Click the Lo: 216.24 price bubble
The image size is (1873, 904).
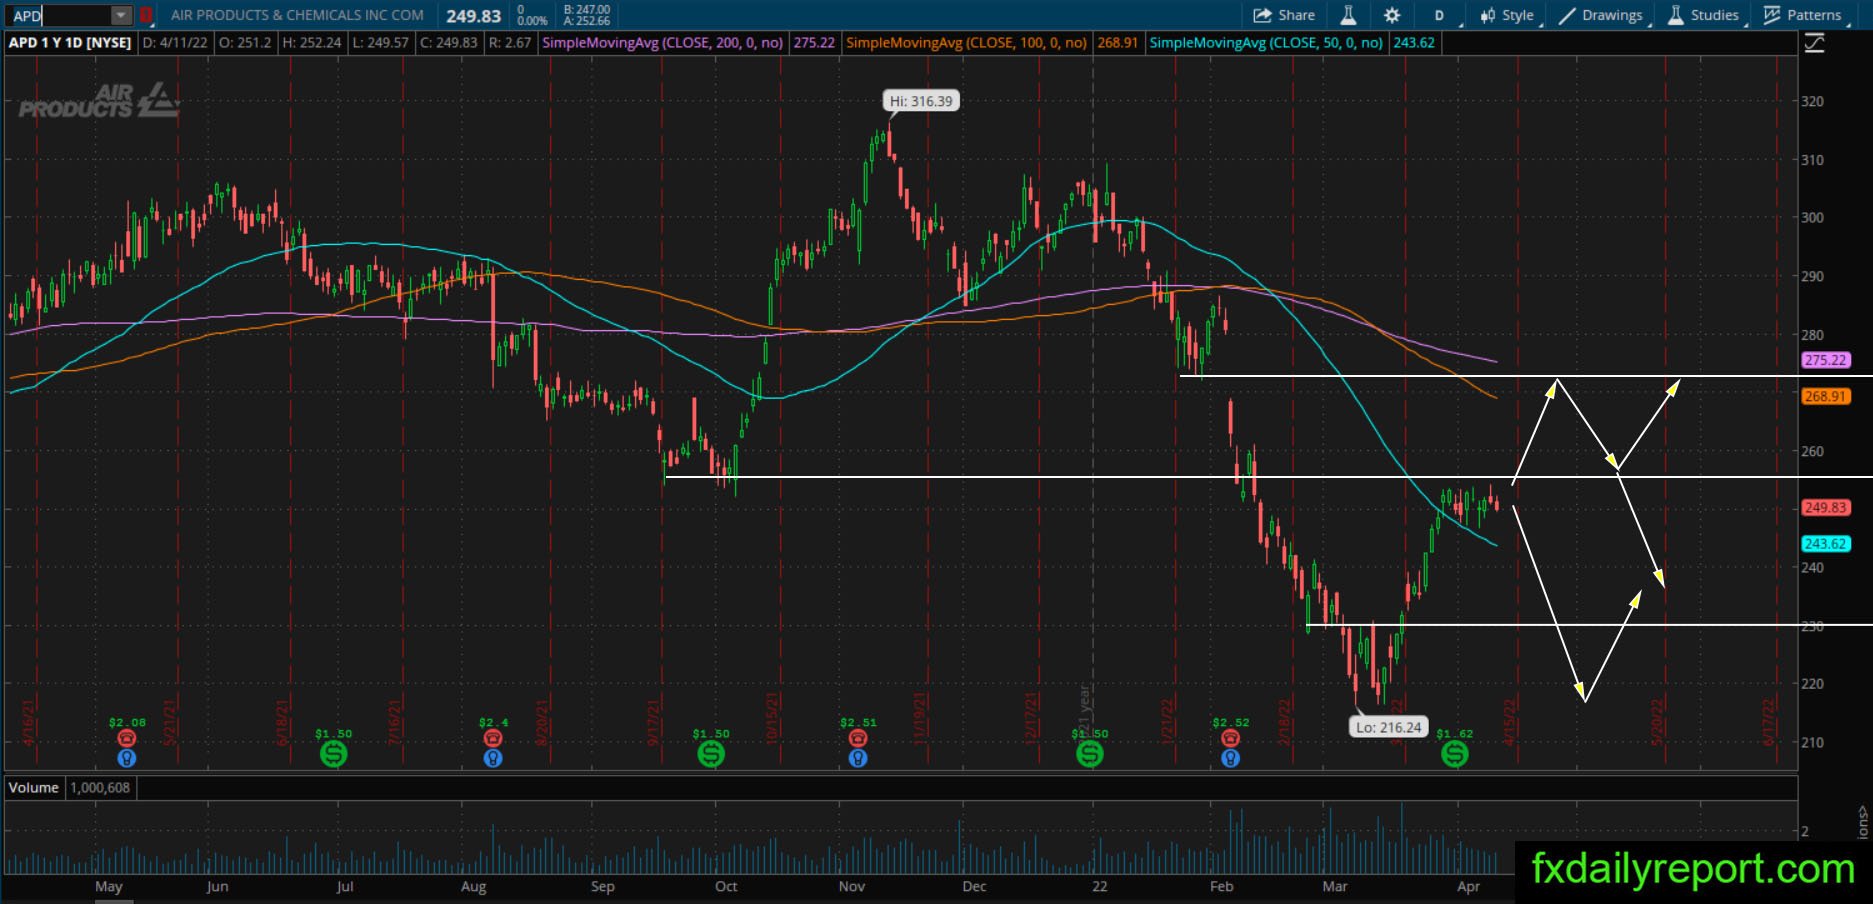tap(1388, 727)
